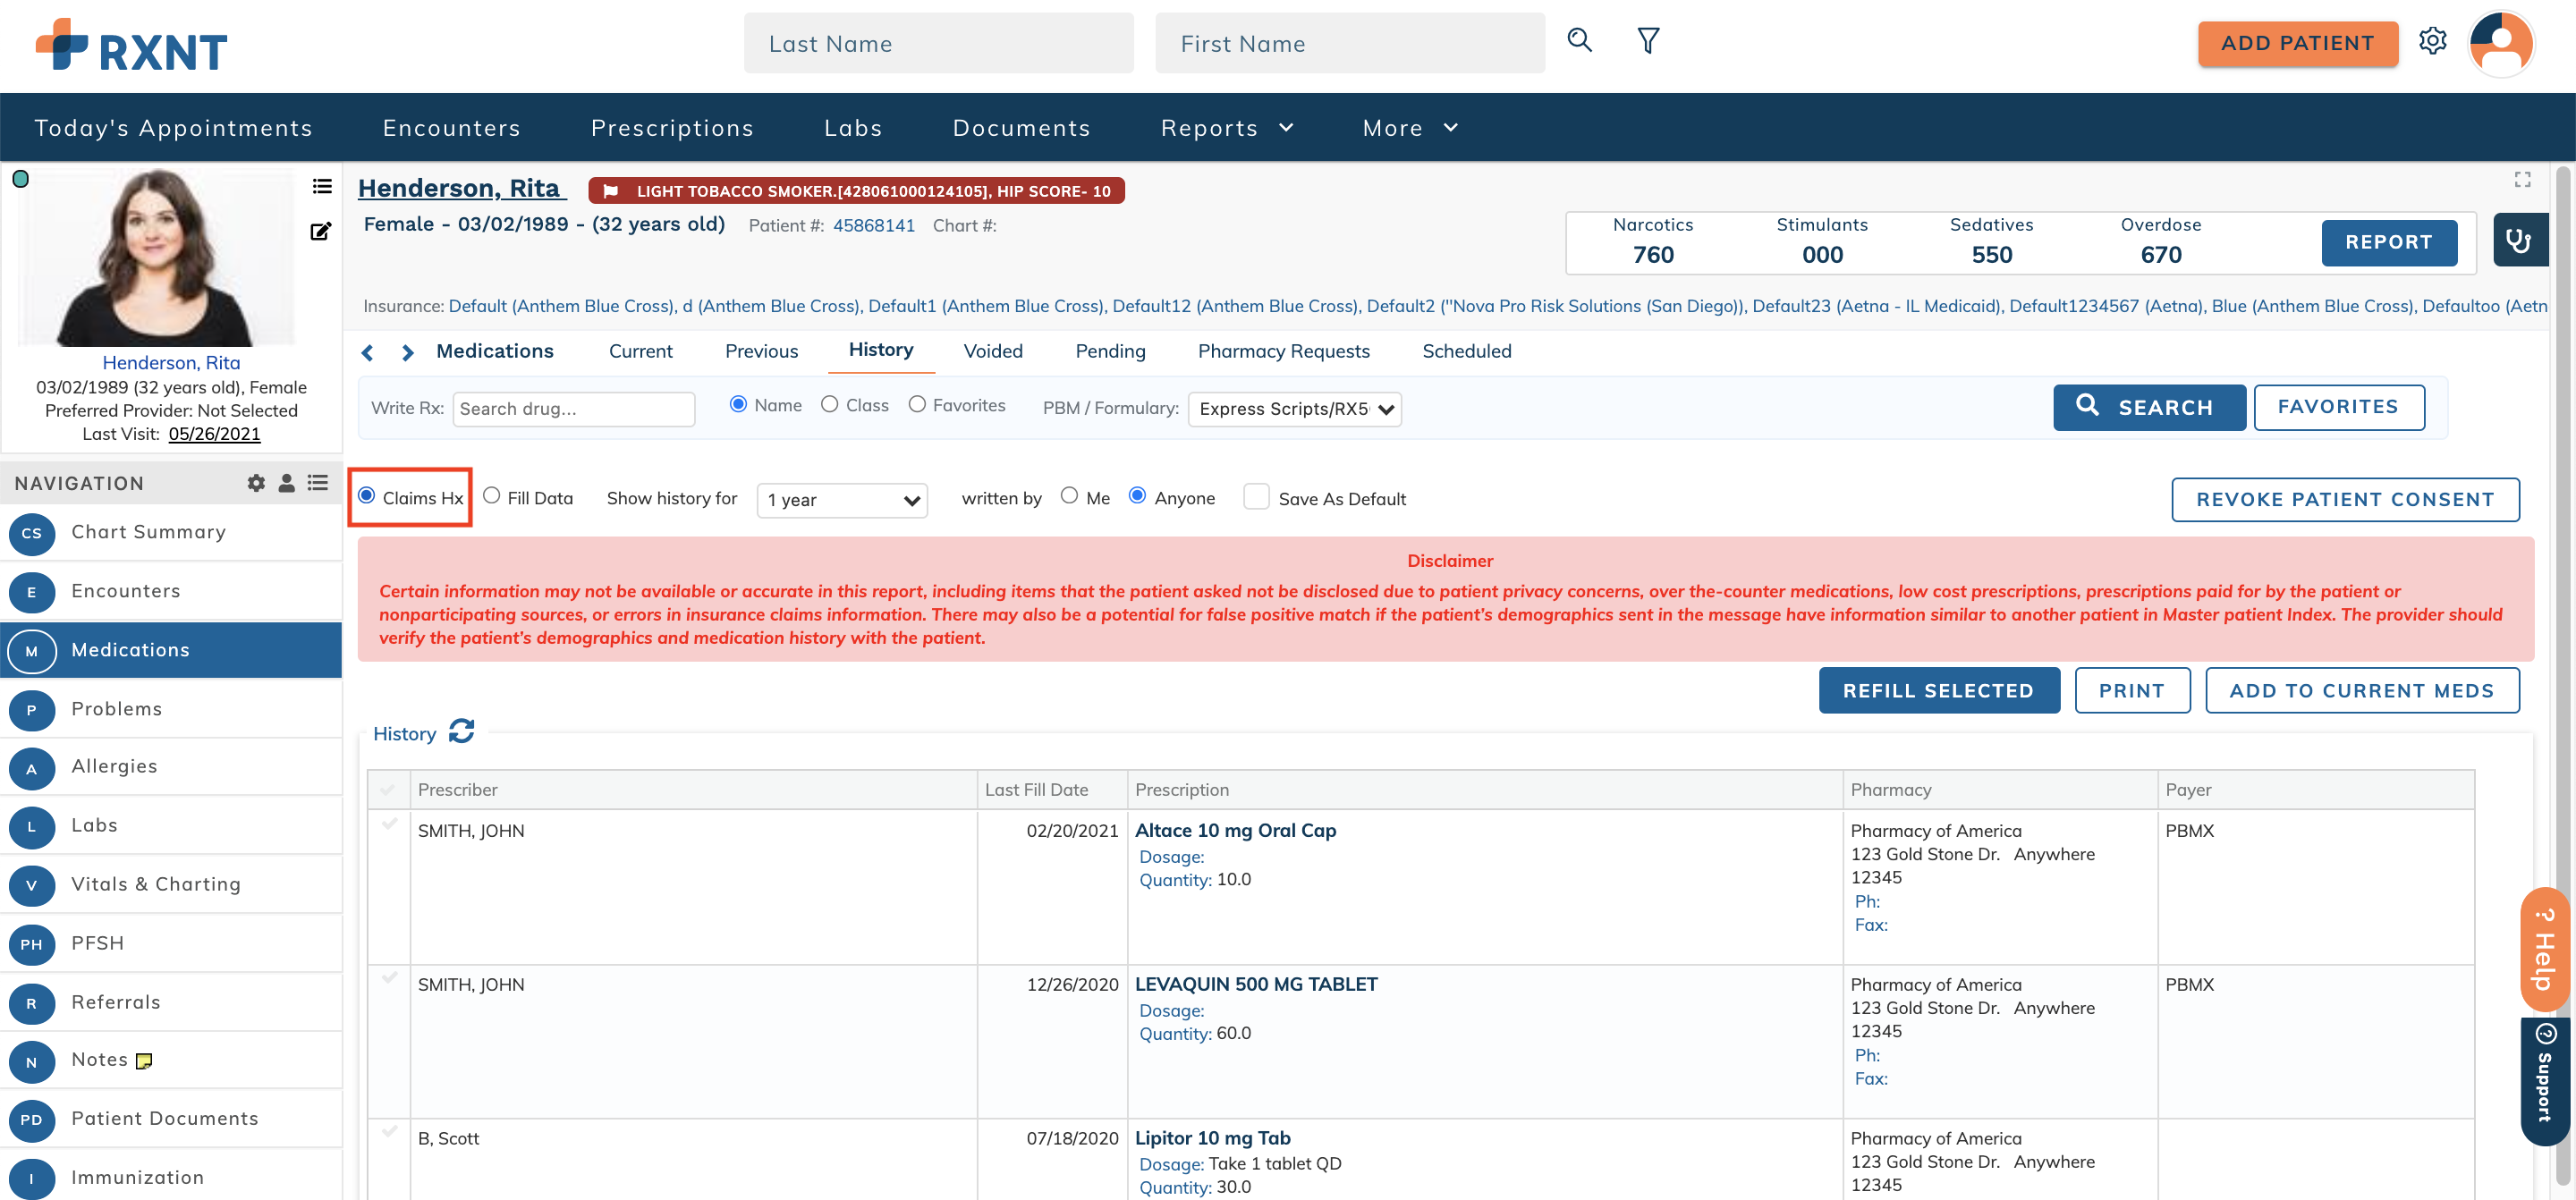The image size is (2576, 1200).
Task: Check the Save As Default checkbox
Action: pyautogui.click(x=1256, y=497)
